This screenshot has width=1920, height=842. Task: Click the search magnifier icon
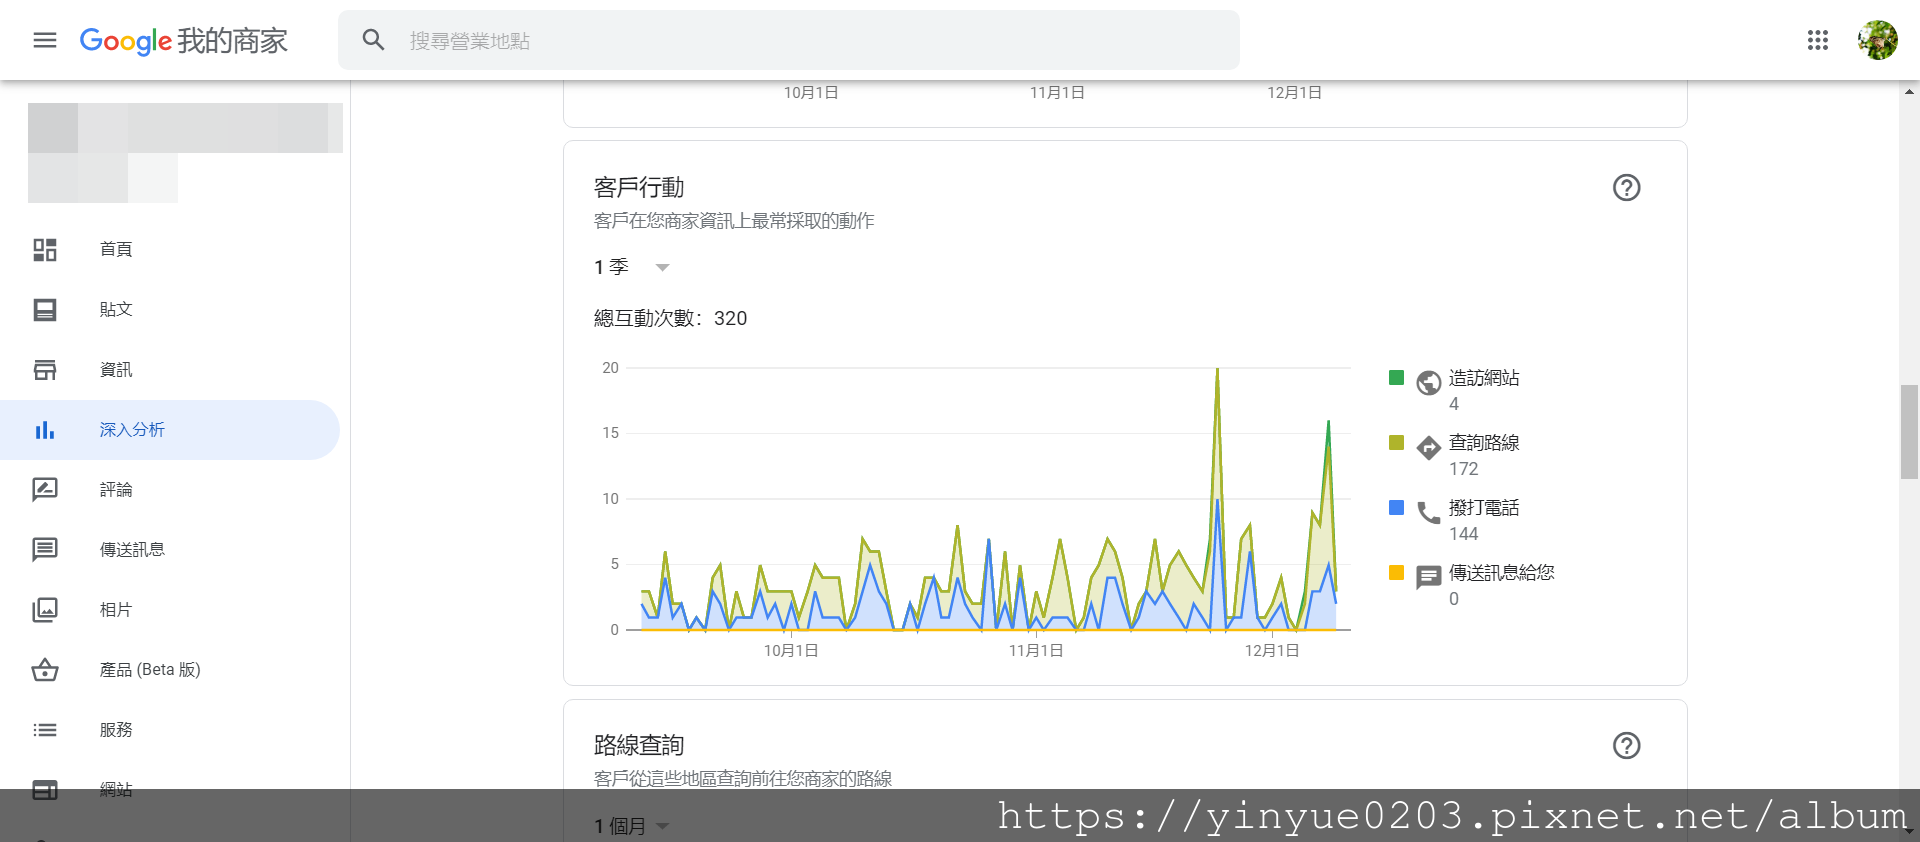pos(374,40)
